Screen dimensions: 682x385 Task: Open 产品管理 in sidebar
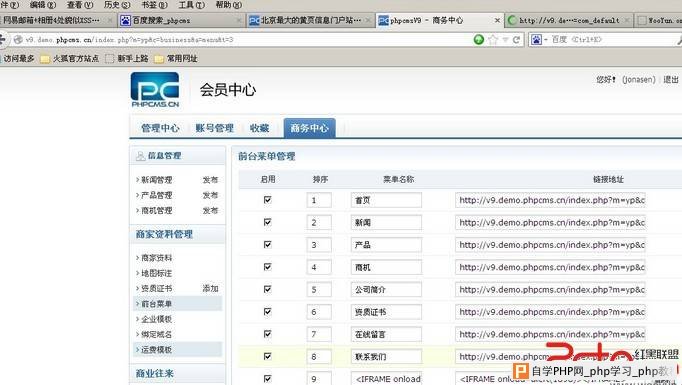pyautogui.click(x=157, y=195)
